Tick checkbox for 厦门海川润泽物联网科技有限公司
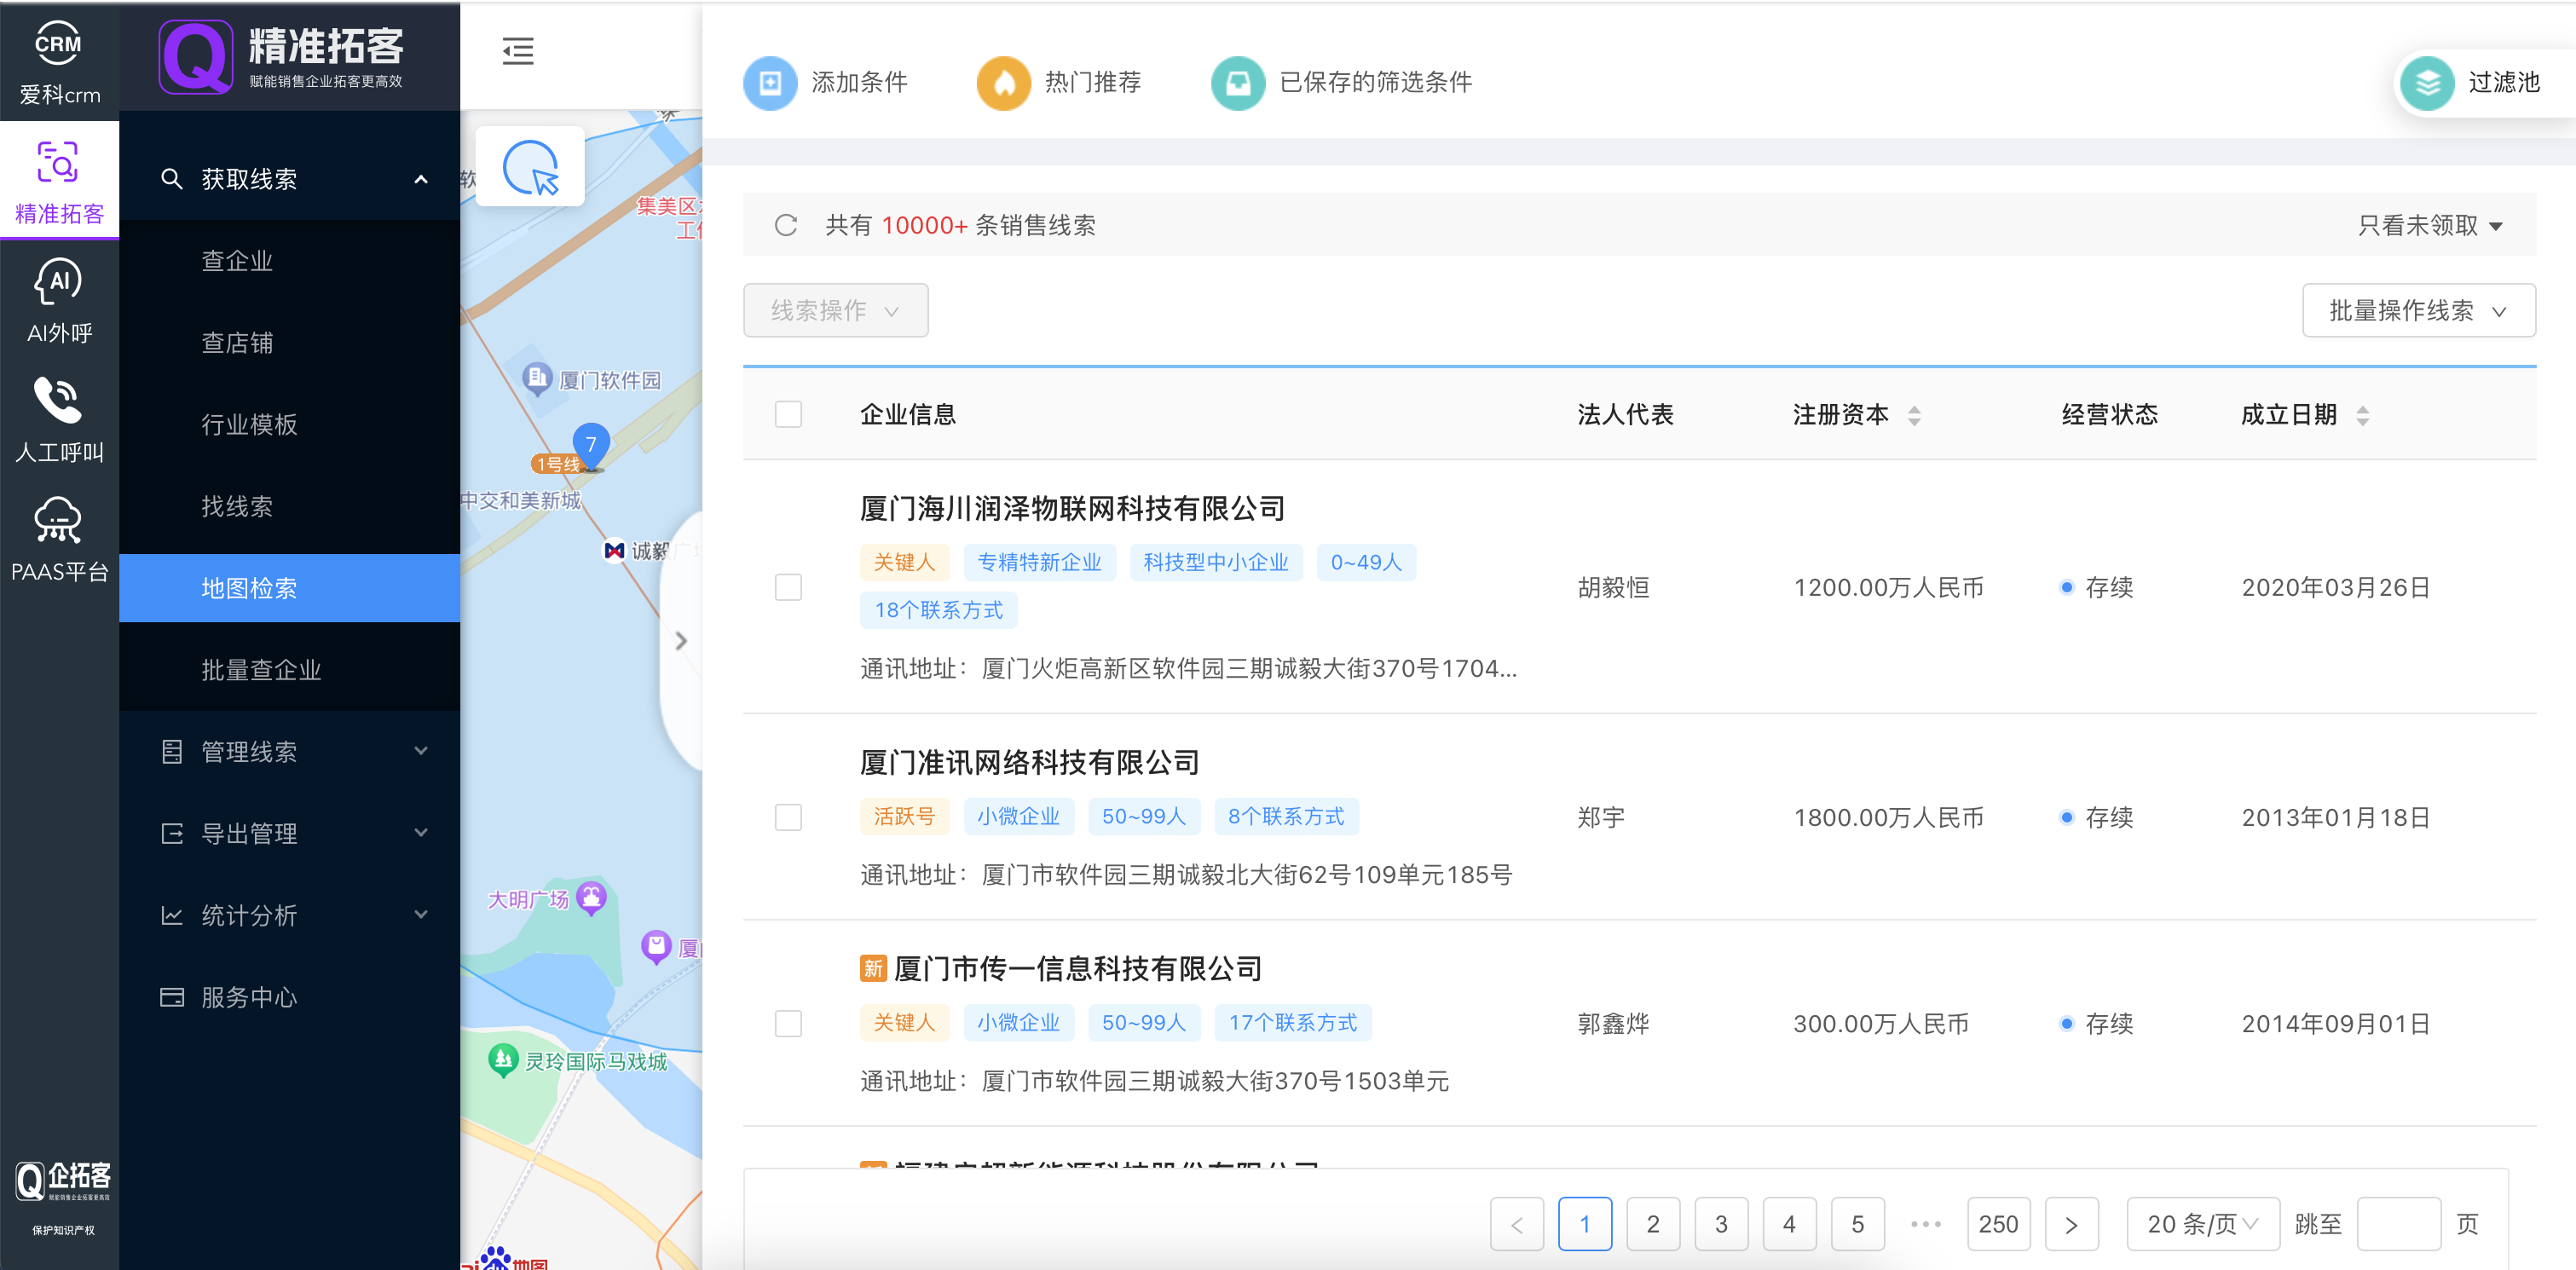 788,587
